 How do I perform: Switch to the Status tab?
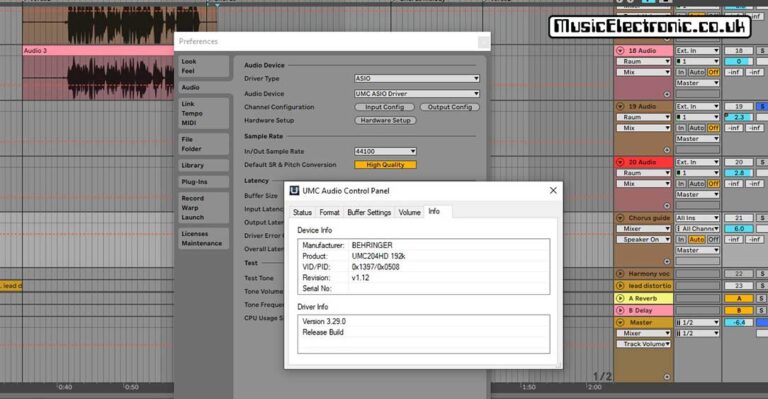point(302,212)
